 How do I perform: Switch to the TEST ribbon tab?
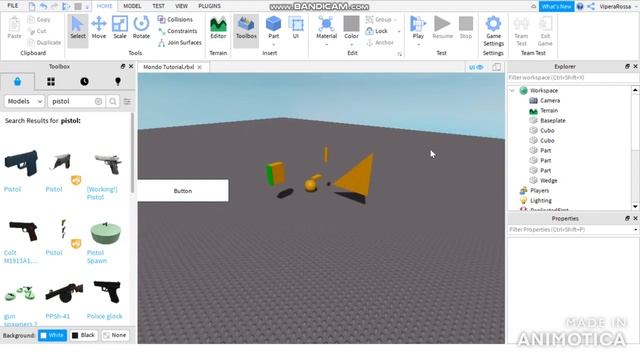(158, 6)
